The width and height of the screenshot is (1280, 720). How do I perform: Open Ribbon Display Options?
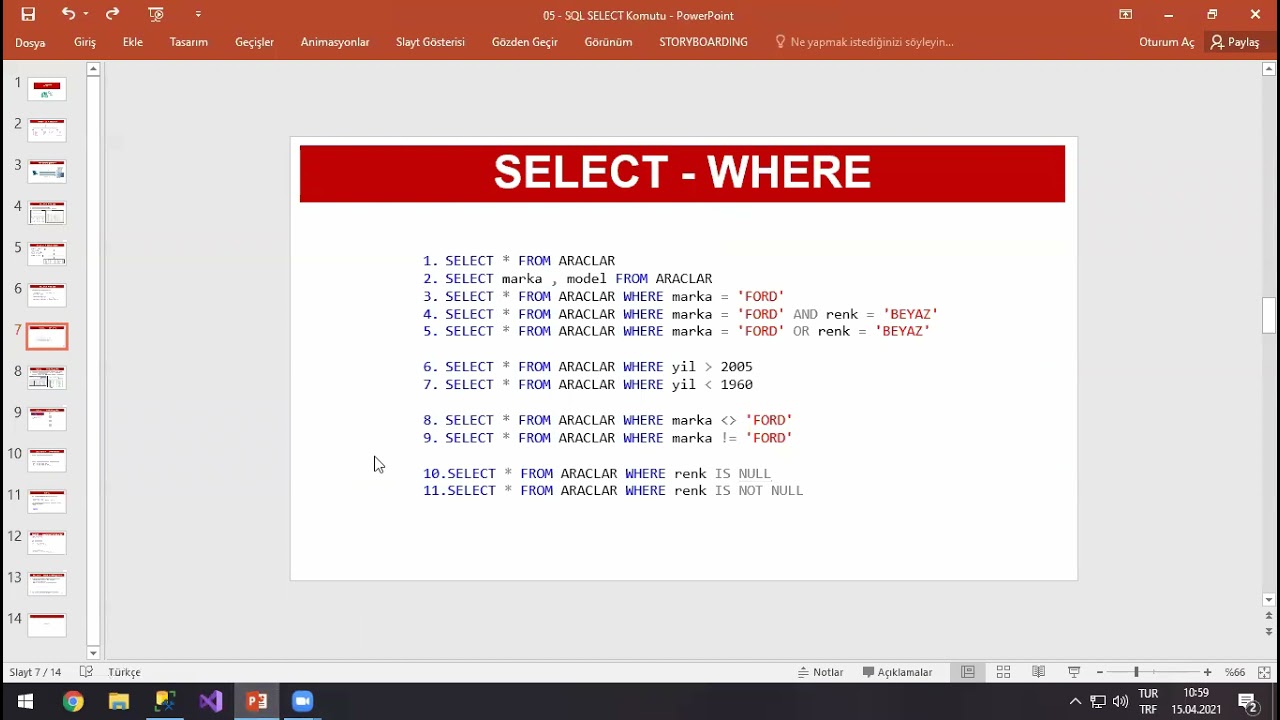(1126, 15)
